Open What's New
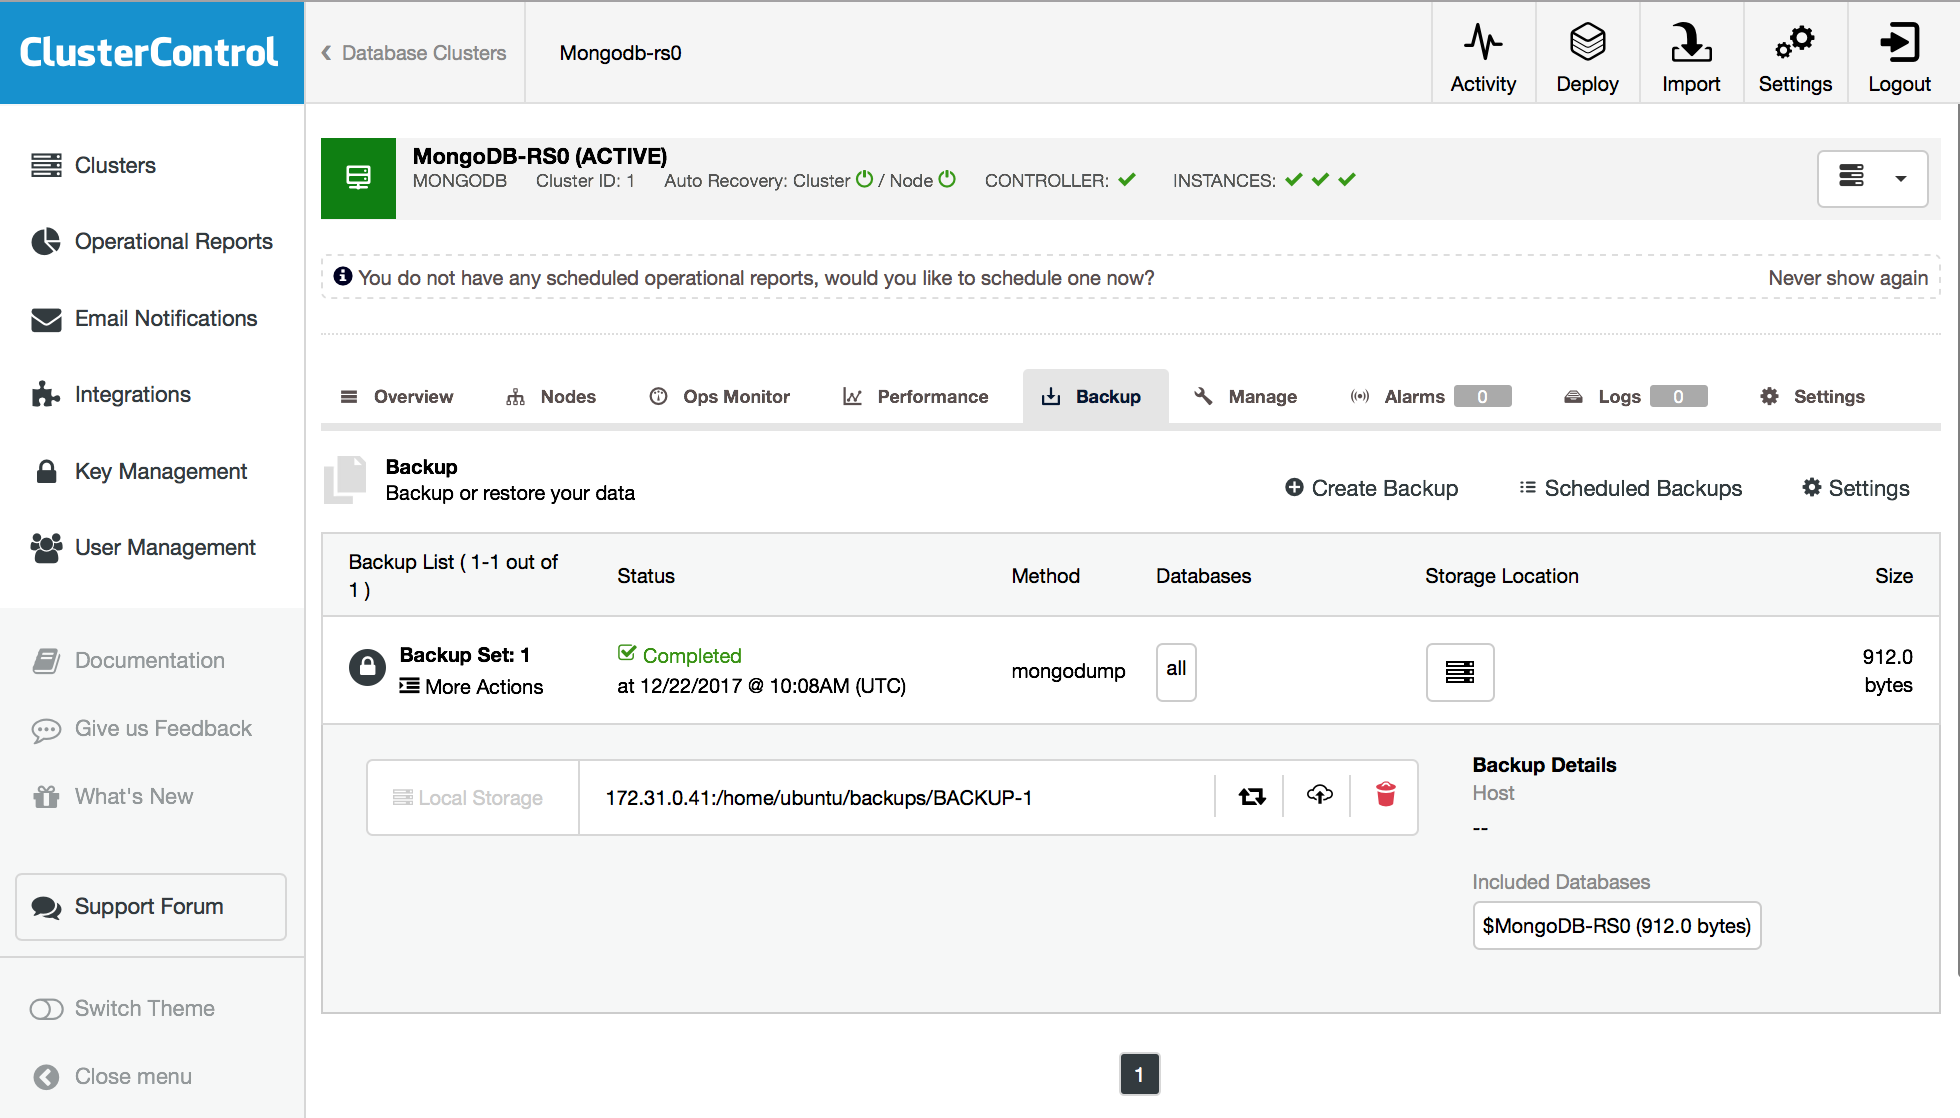The height and width of the screenshot is (1118, 1960). 112,796
